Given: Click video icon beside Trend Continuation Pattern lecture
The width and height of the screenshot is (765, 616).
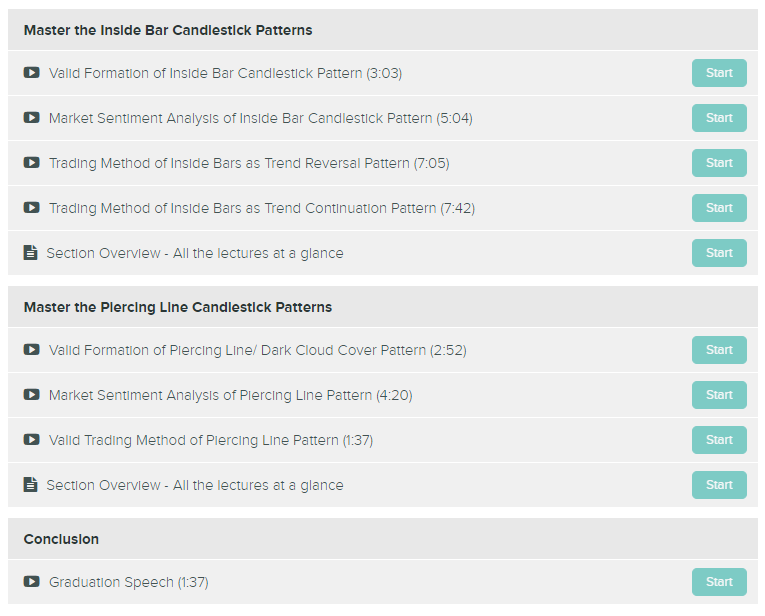Looking at the screenshot, I should click(32, 208).
